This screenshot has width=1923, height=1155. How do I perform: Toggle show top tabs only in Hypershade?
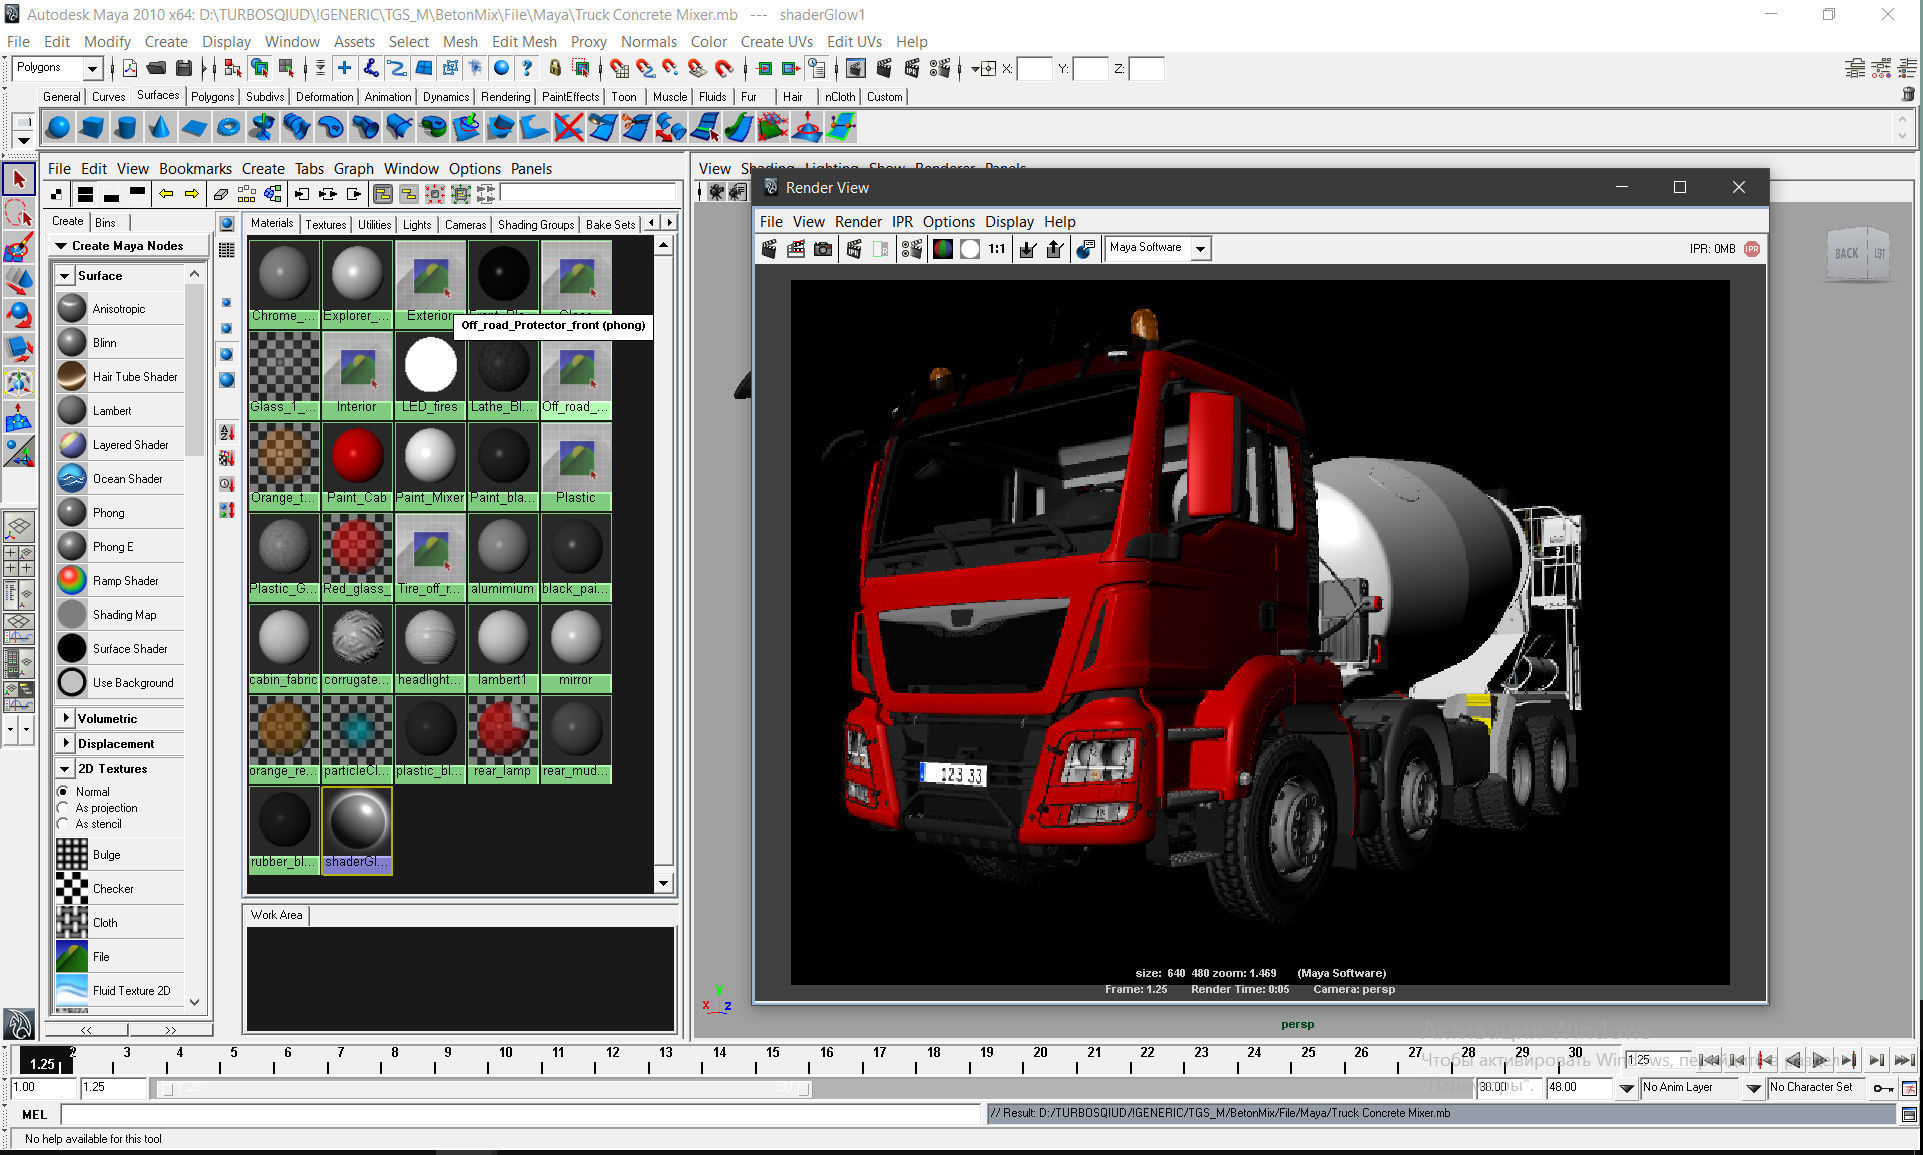(x=137, y=194)
